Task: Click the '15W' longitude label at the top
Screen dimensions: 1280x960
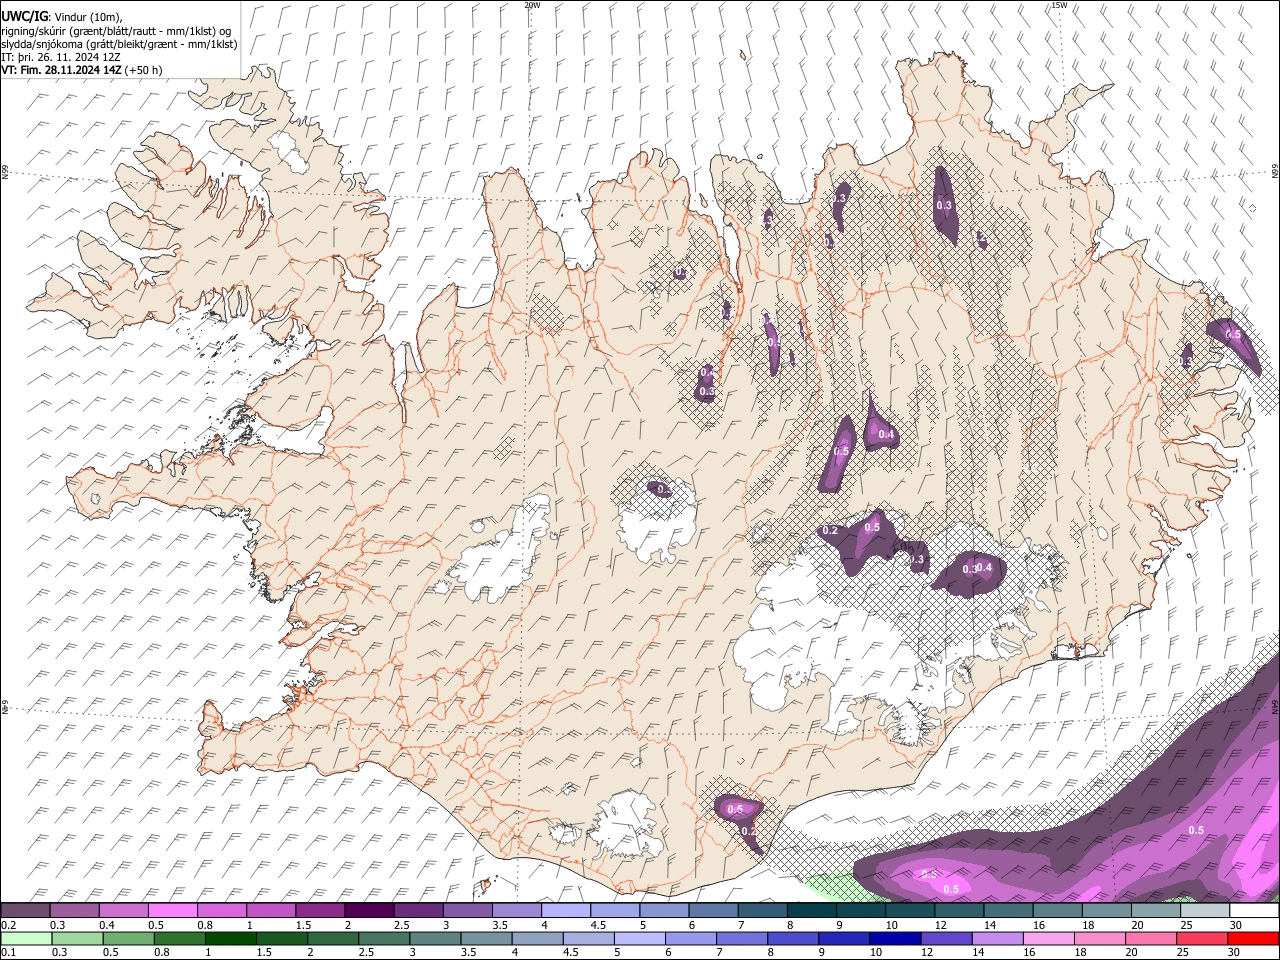Action: [1059, 5]
